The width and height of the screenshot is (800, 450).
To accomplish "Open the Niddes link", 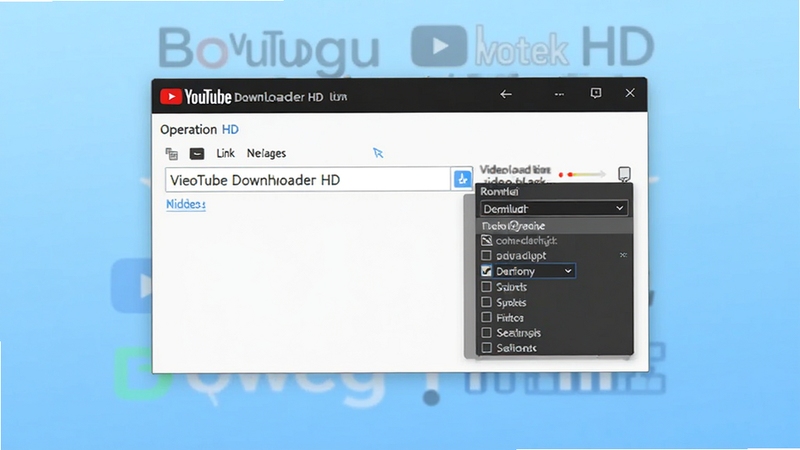I will pyautogui.click(x=186, y=204).
